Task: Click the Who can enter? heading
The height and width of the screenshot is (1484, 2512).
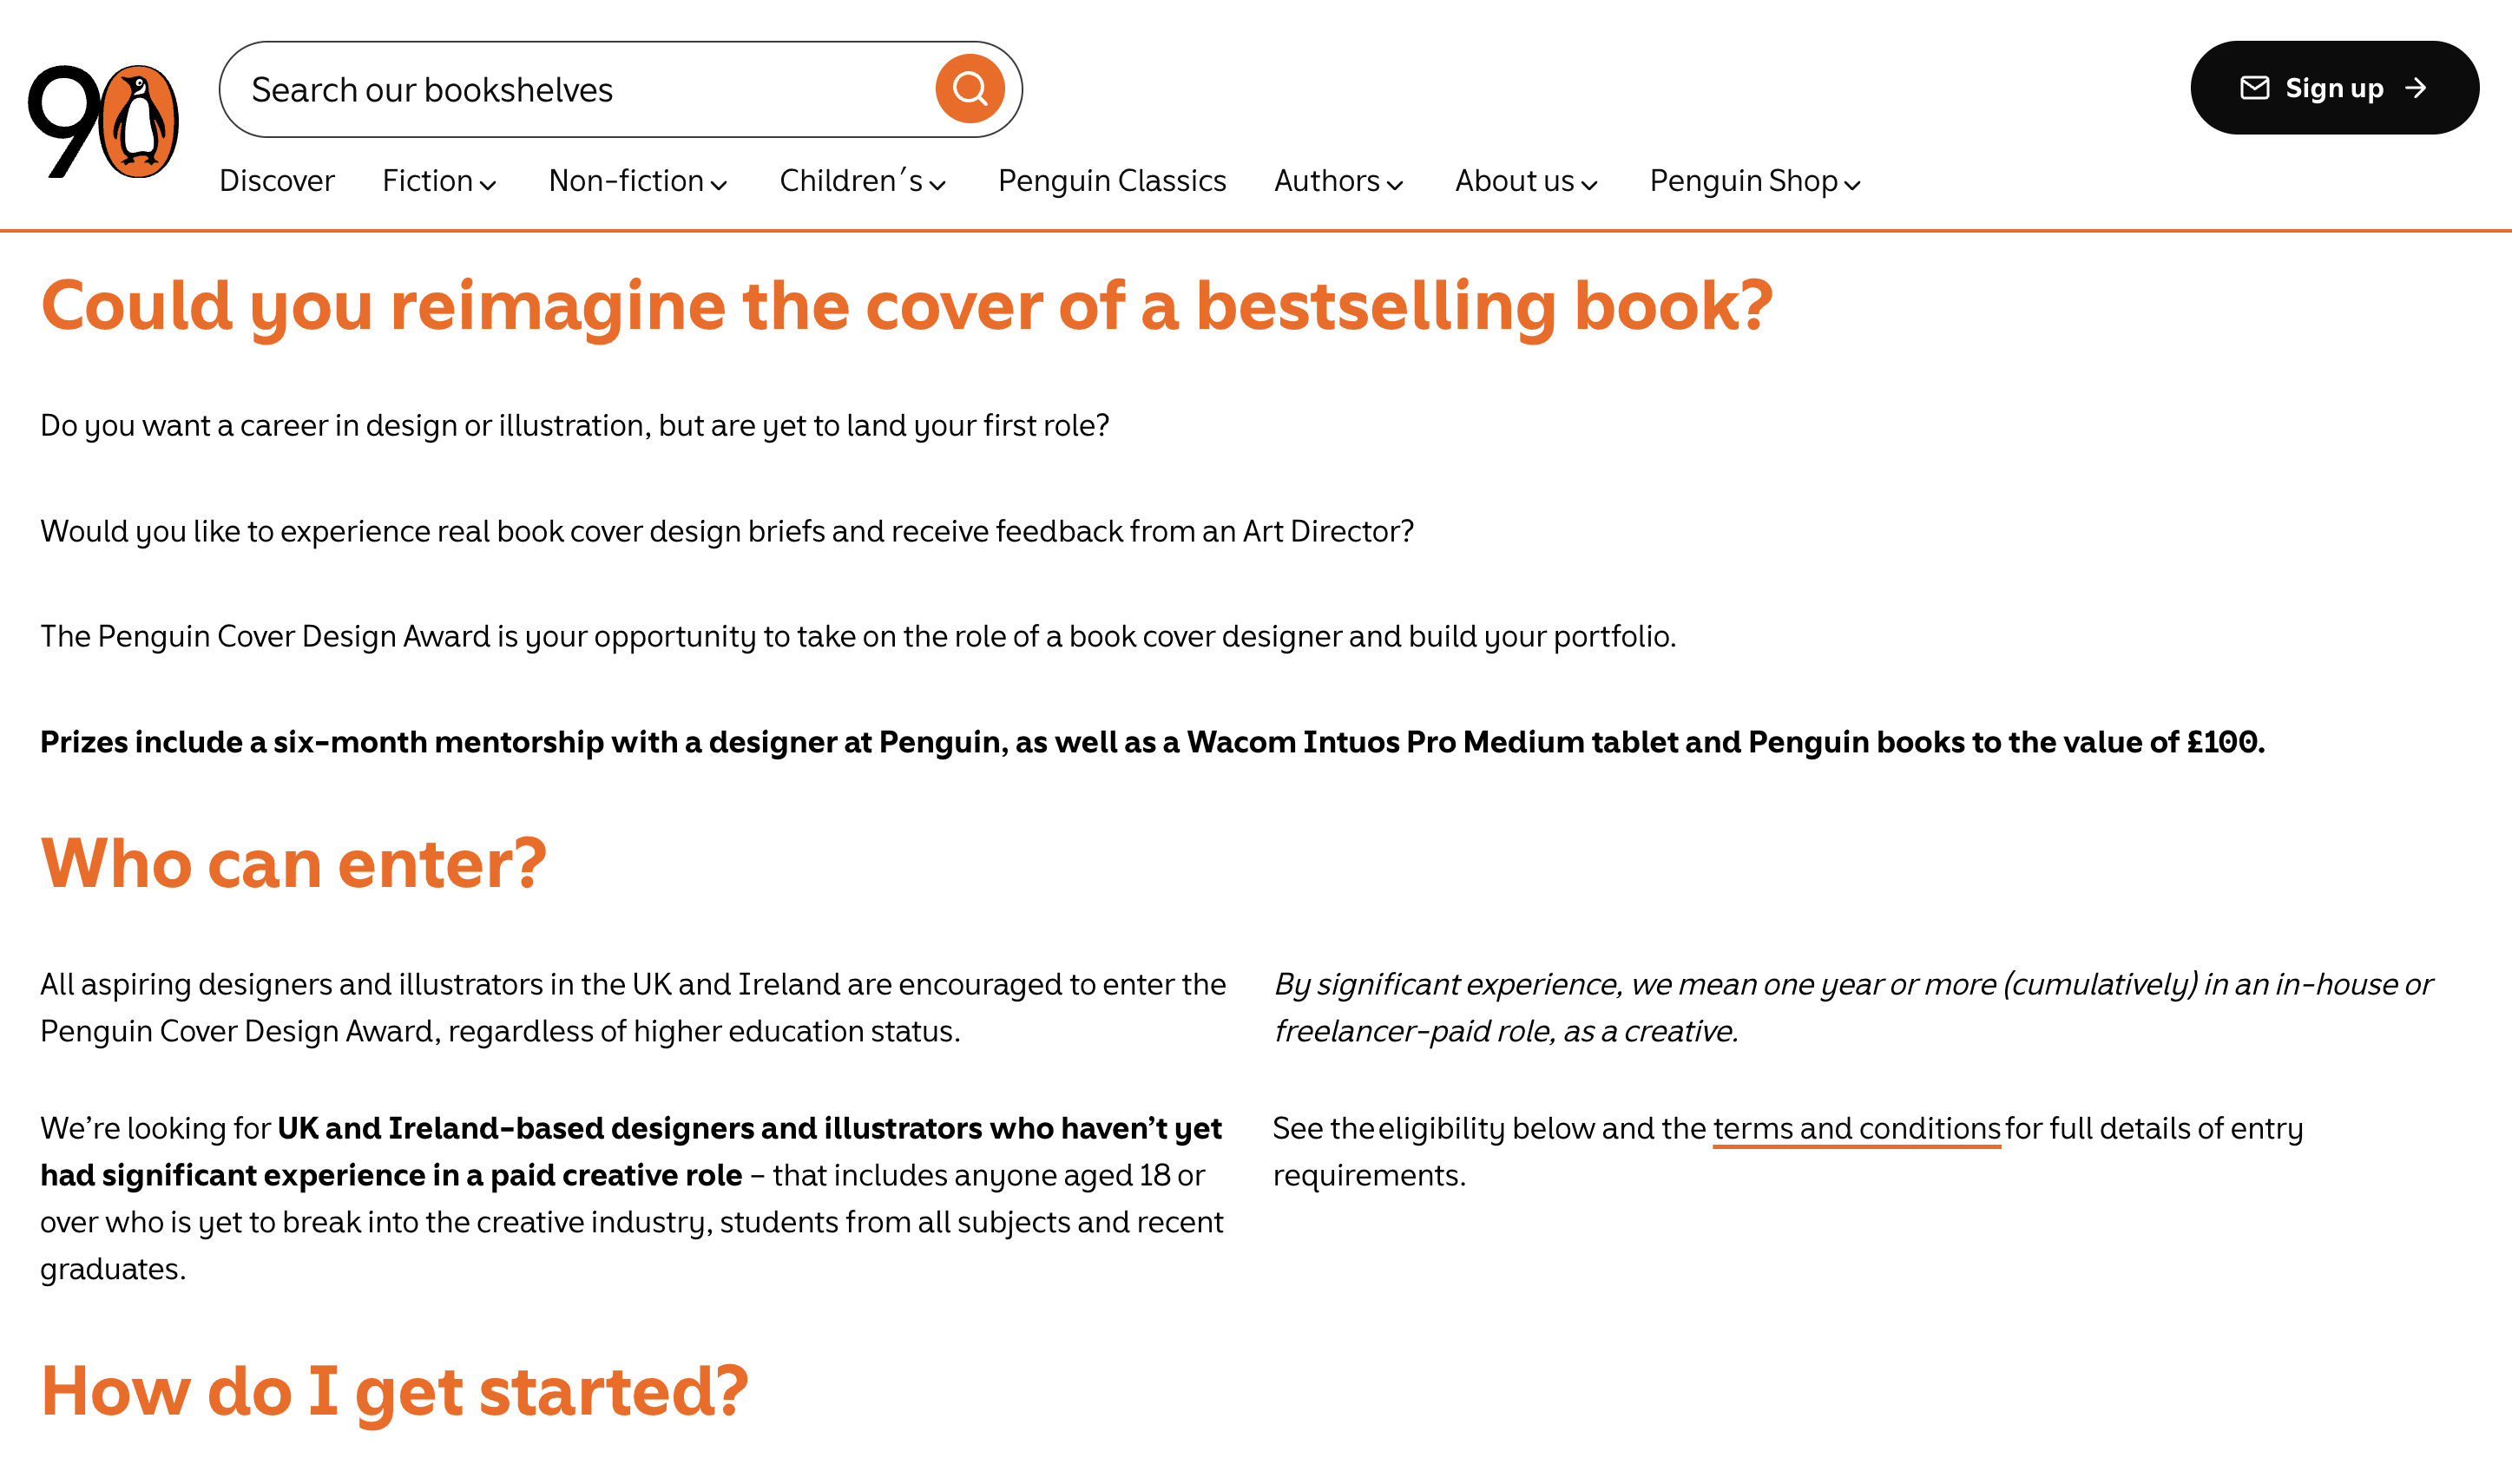Action: pyautogui.click(x=294, y=863)
